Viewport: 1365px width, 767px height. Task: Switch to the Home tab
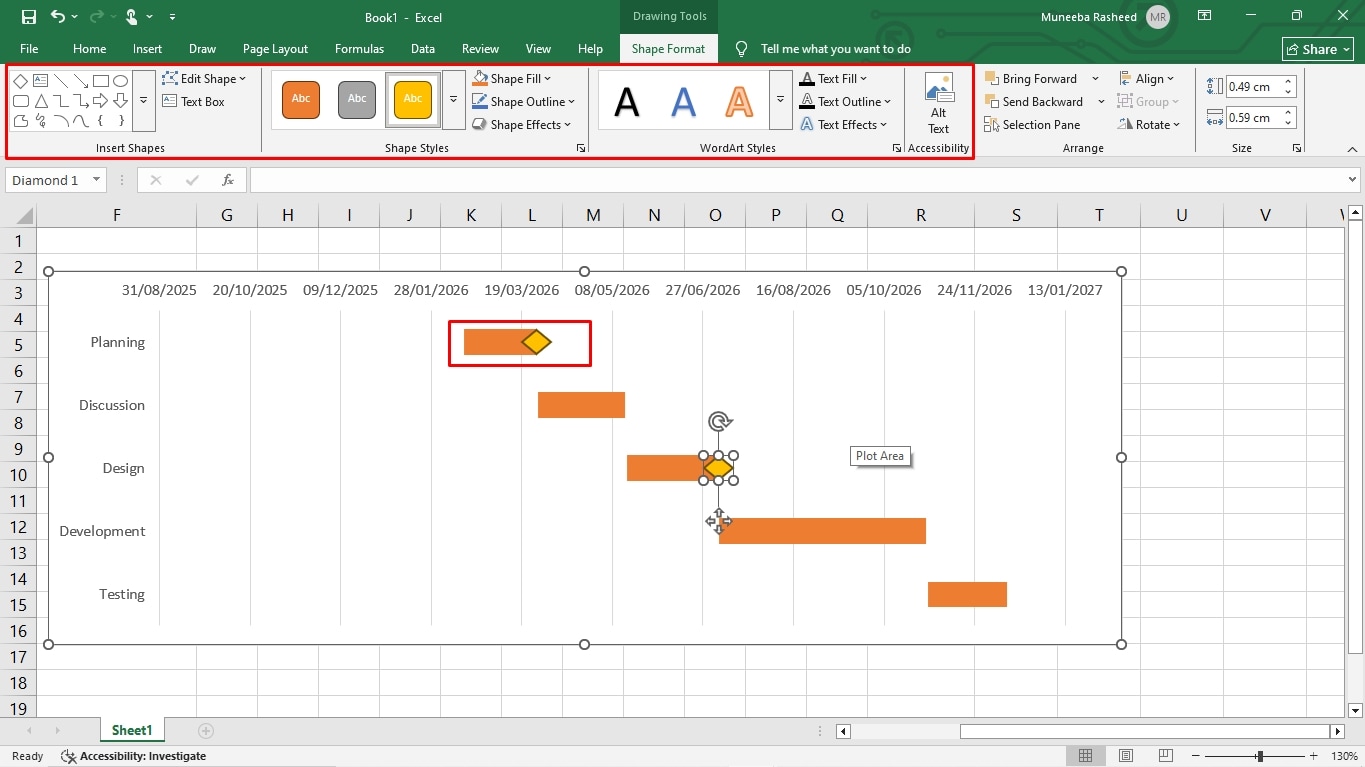click(89, 49)
